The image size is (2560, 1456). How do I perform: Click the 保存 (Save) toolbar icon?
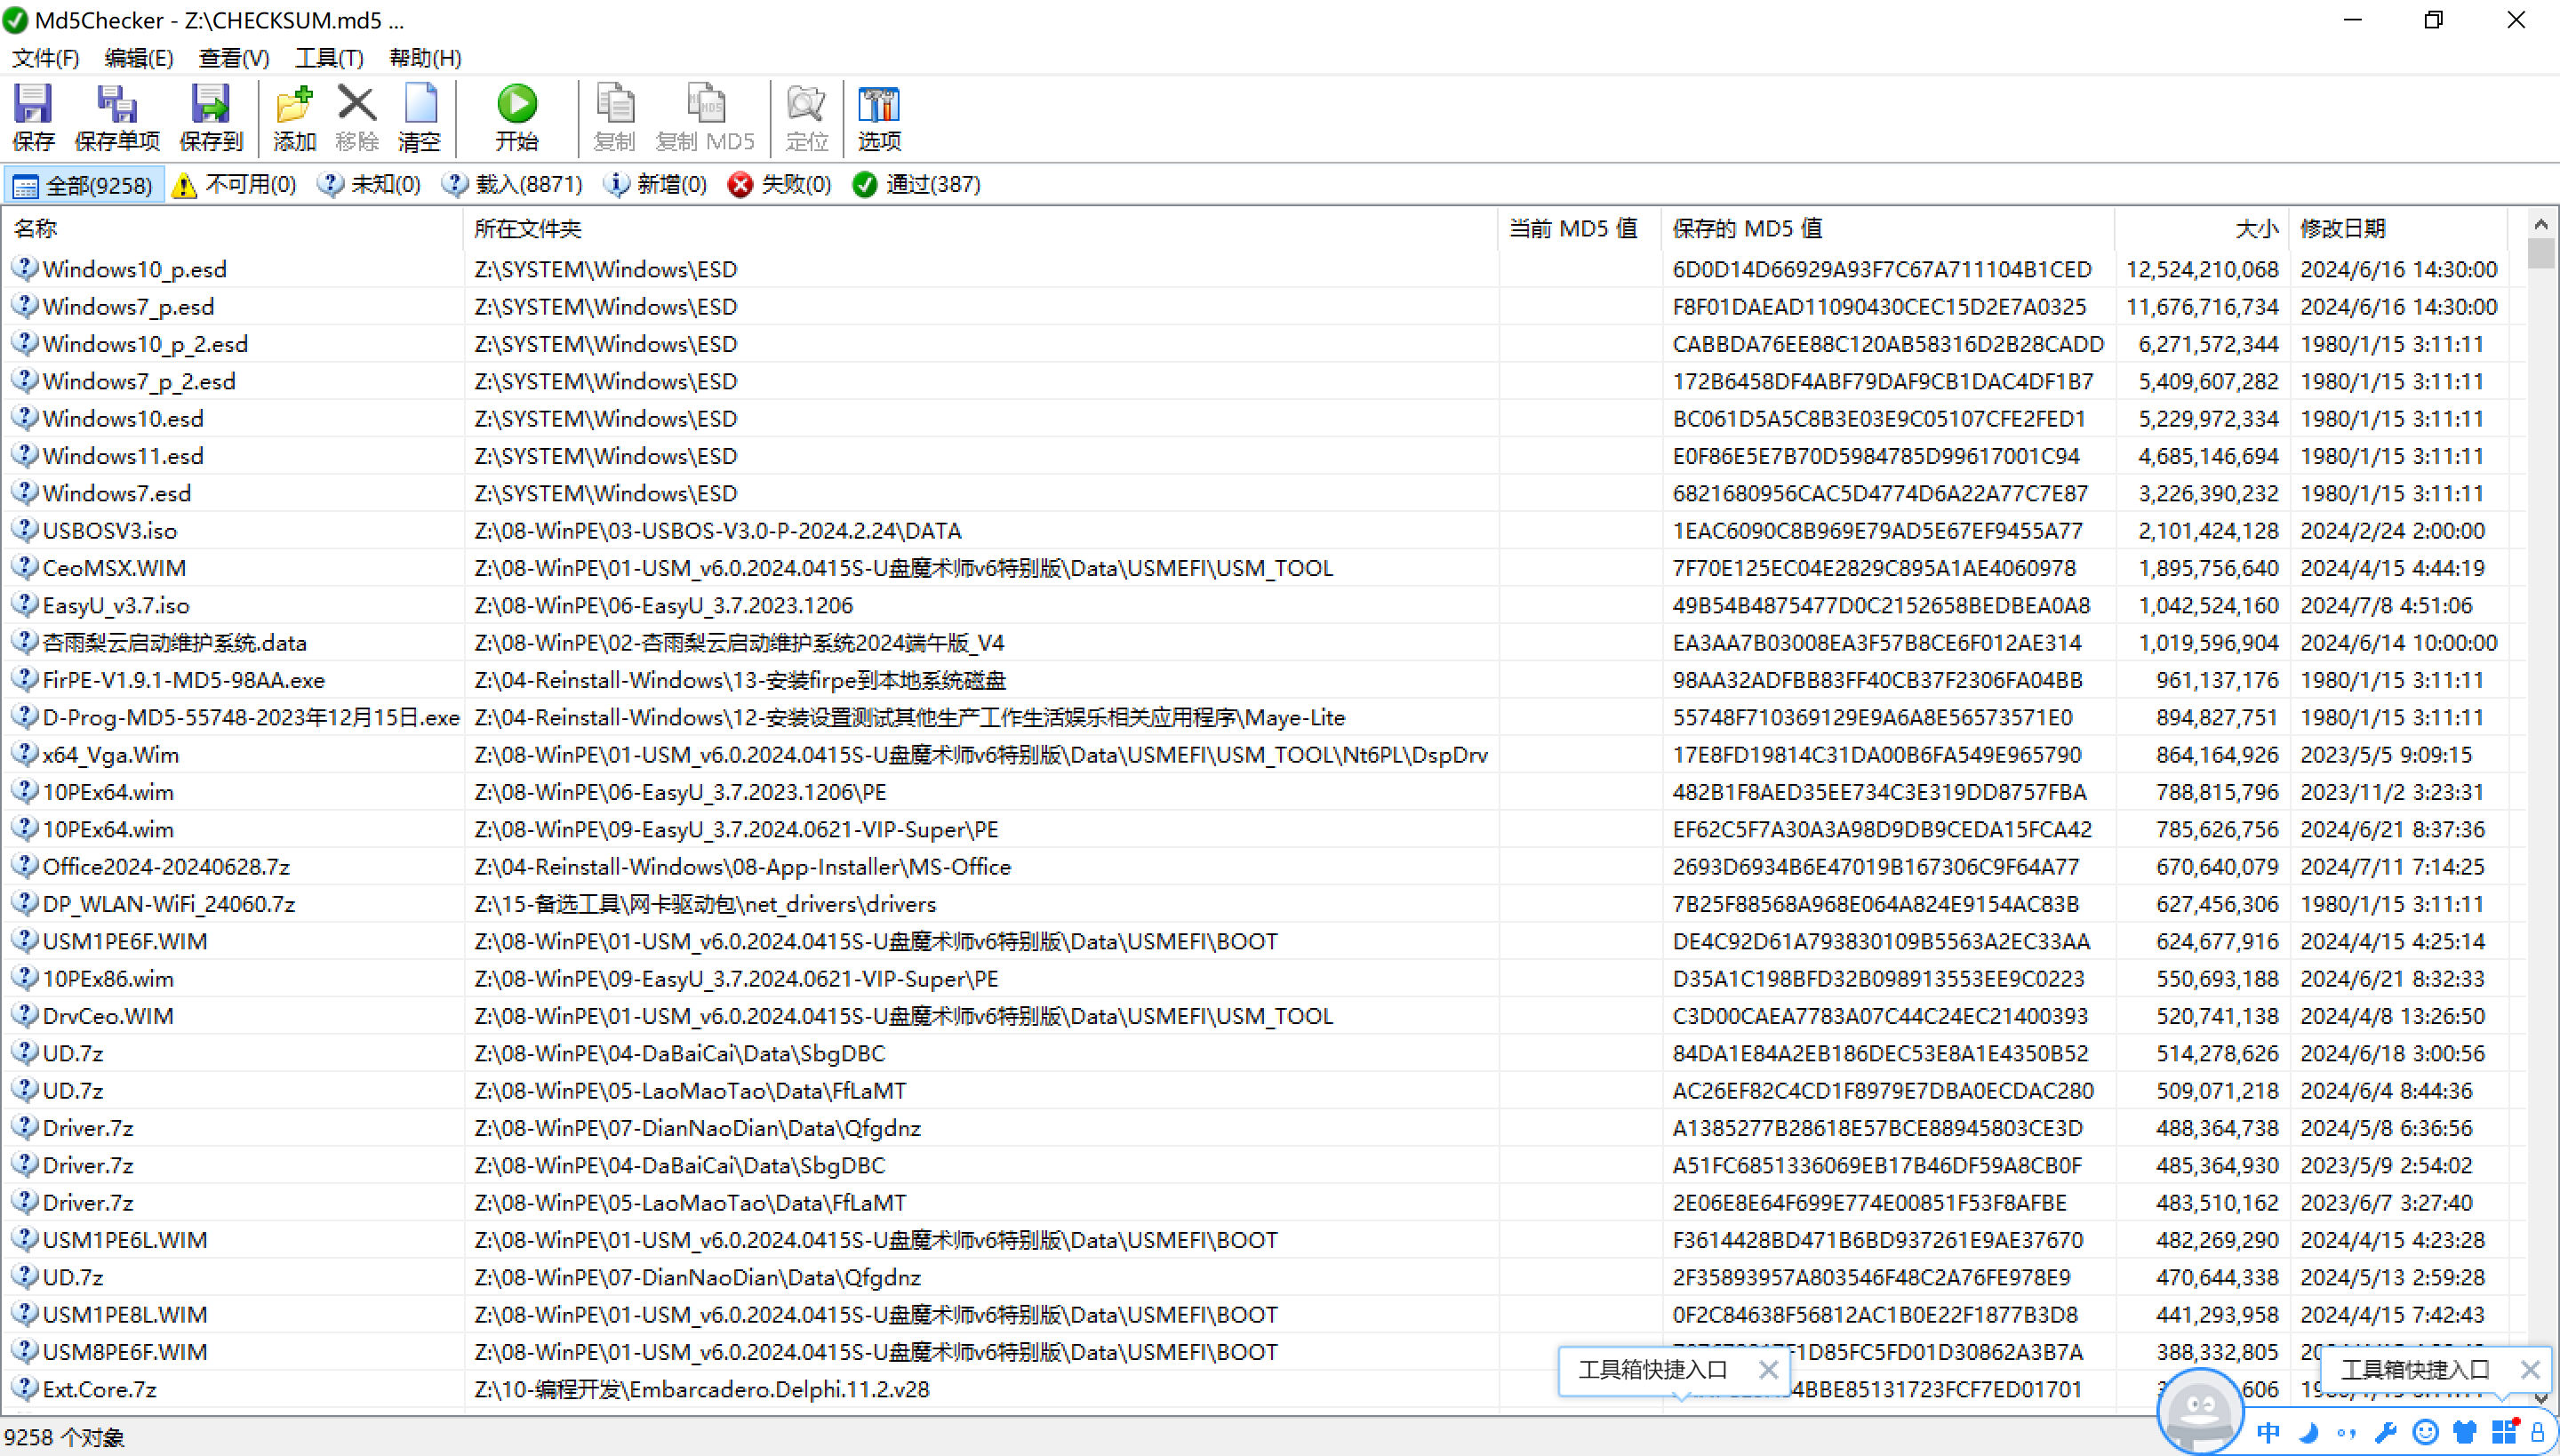pos(33,118)
